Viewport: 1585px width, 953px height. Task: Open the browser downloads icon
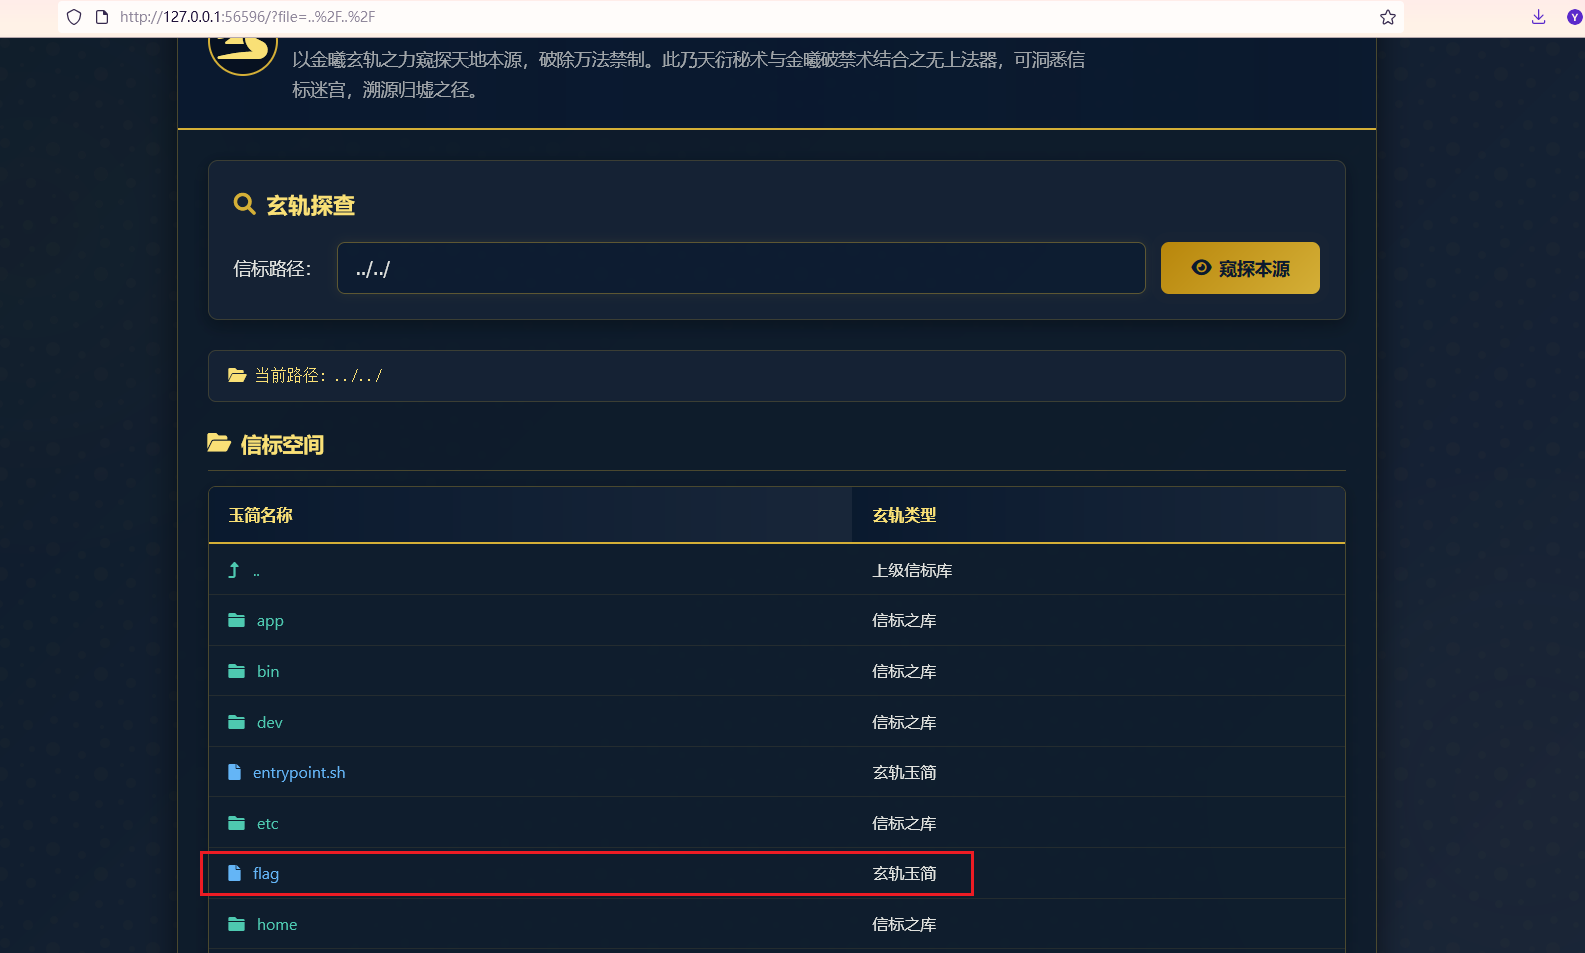click(1538, 17)
